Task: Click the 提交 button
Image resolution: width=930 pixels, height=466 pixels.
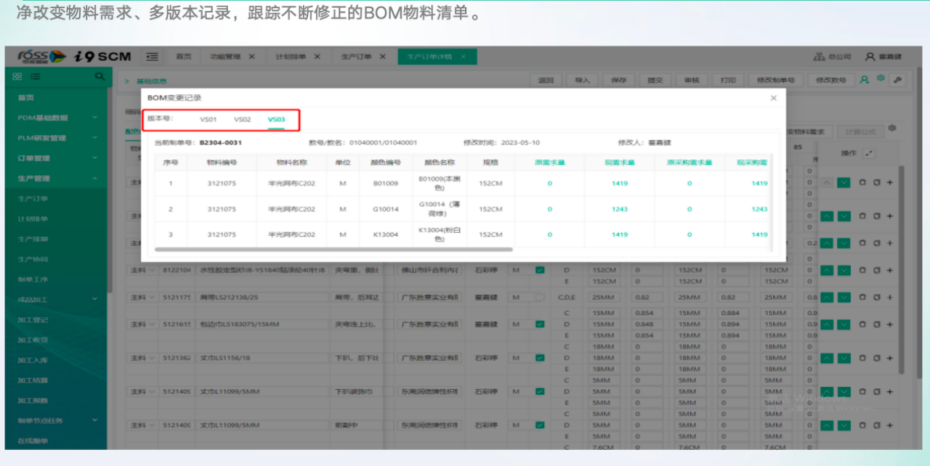Action: point(655,80)
